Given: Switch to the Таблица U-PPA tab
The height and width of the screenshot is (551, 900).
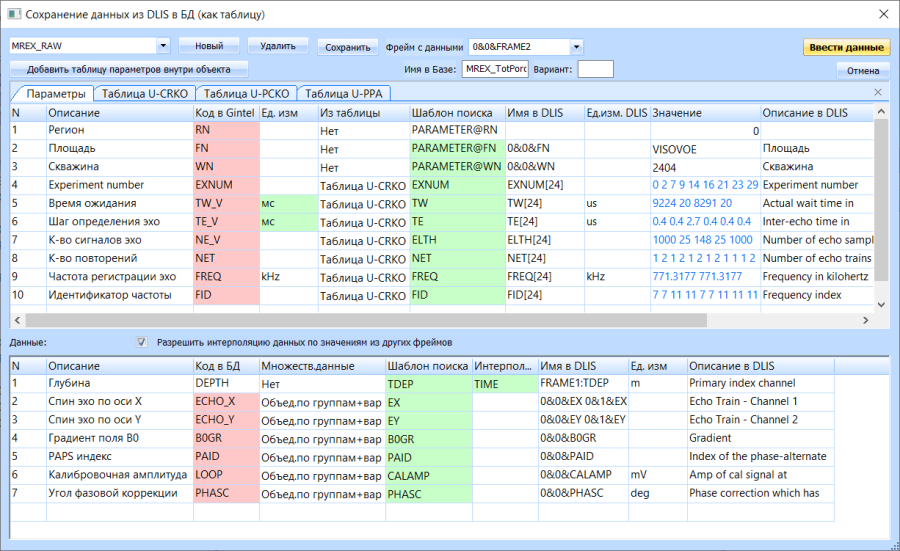Looking at the screenshot, I should (344, 94).
